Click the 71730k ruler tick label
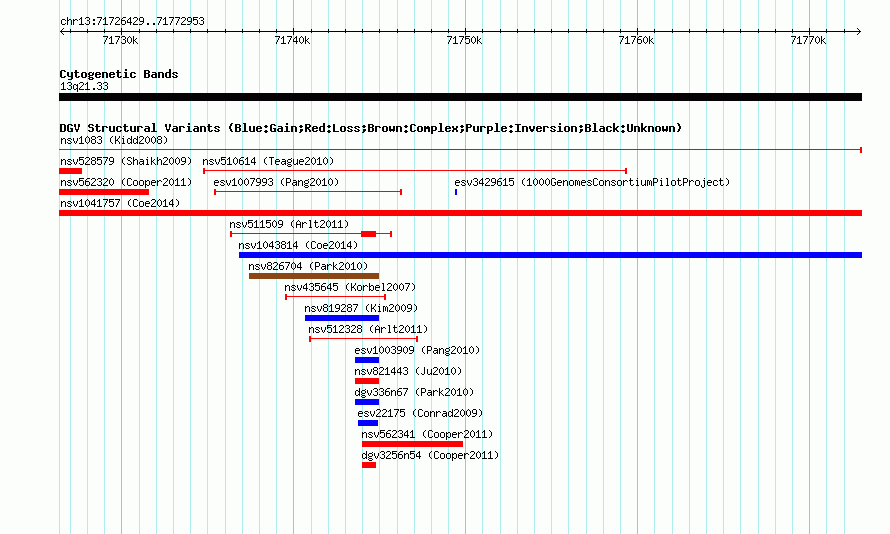The image size is (890, 534). tap(120, 40)
